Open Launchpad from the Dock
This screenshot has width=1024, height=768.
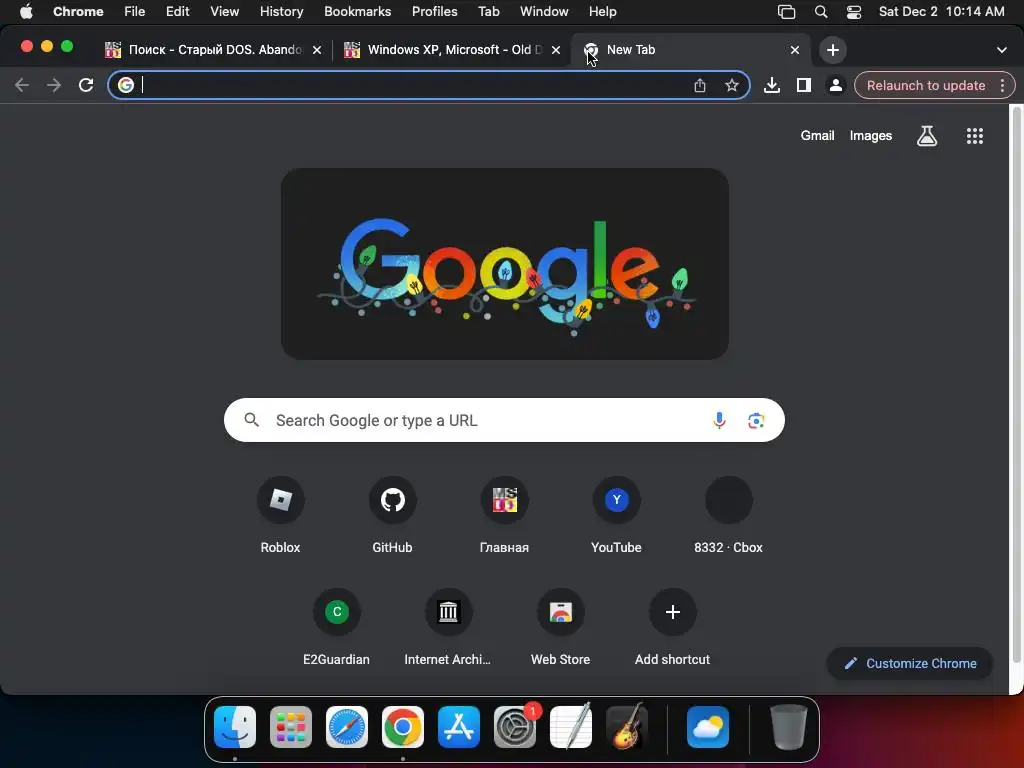[291, 727]
